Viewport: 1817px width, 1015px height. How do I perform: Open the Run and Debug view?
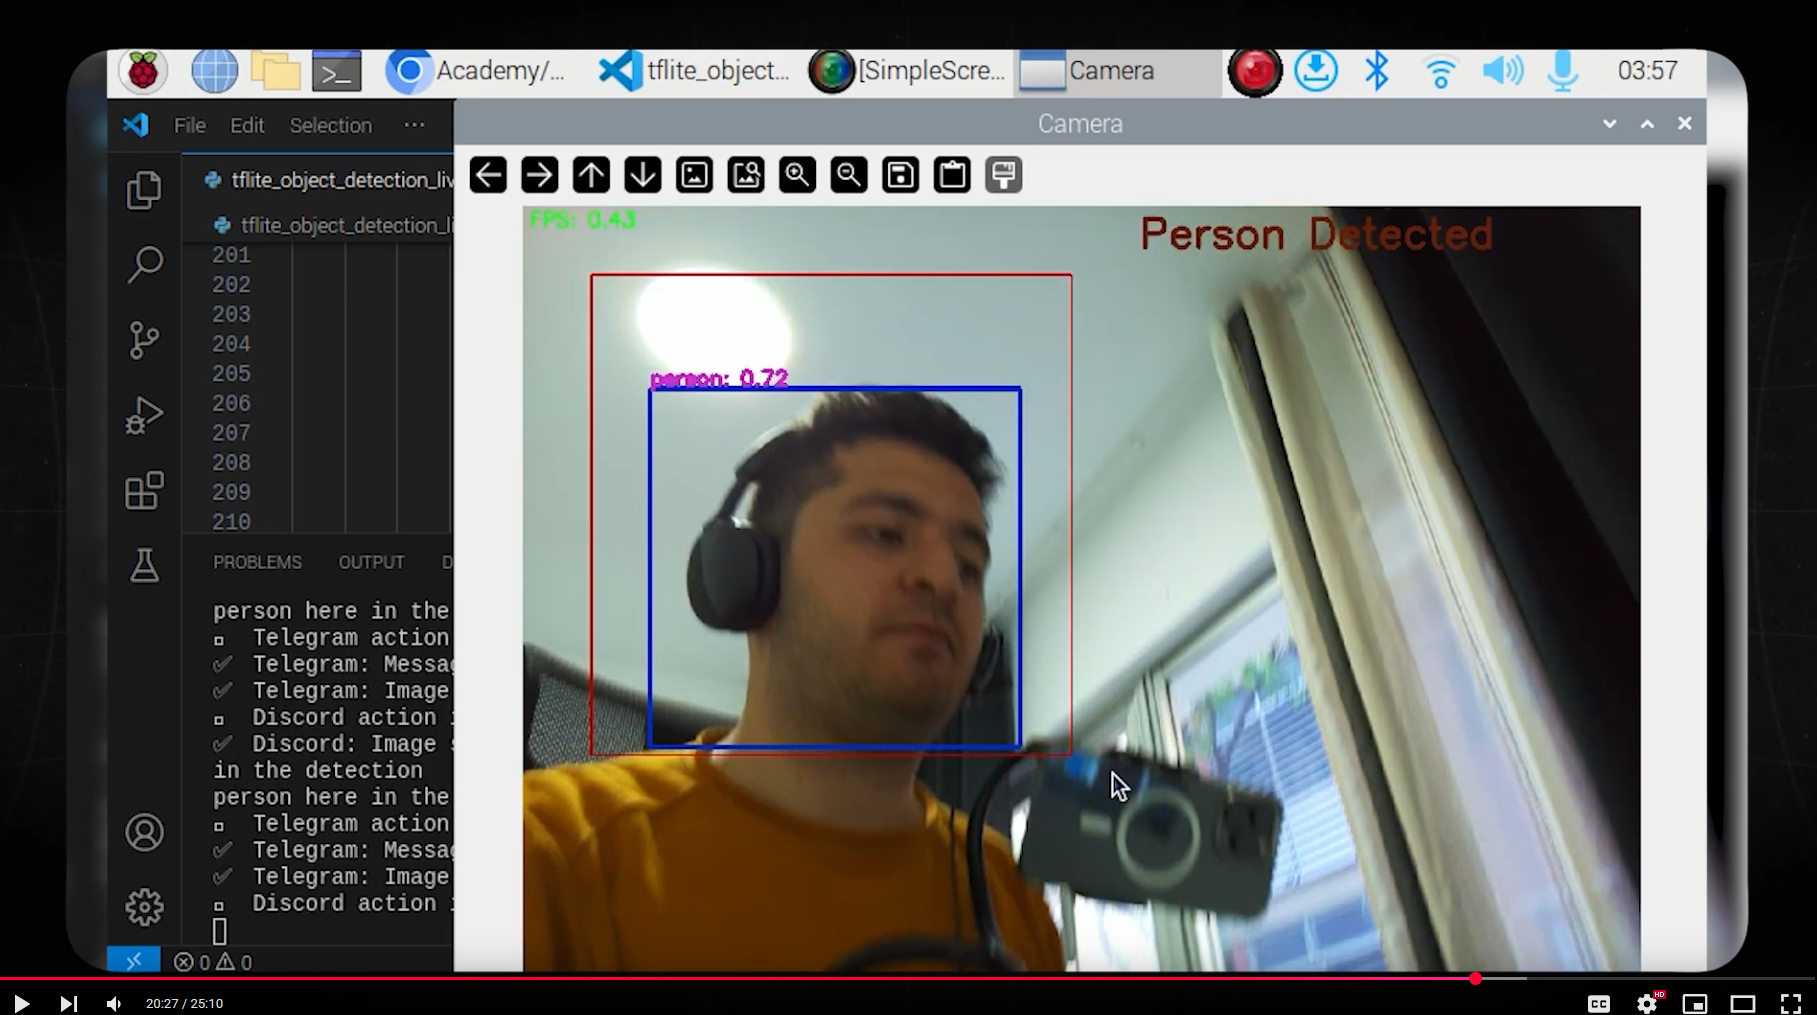pos(144,415)
